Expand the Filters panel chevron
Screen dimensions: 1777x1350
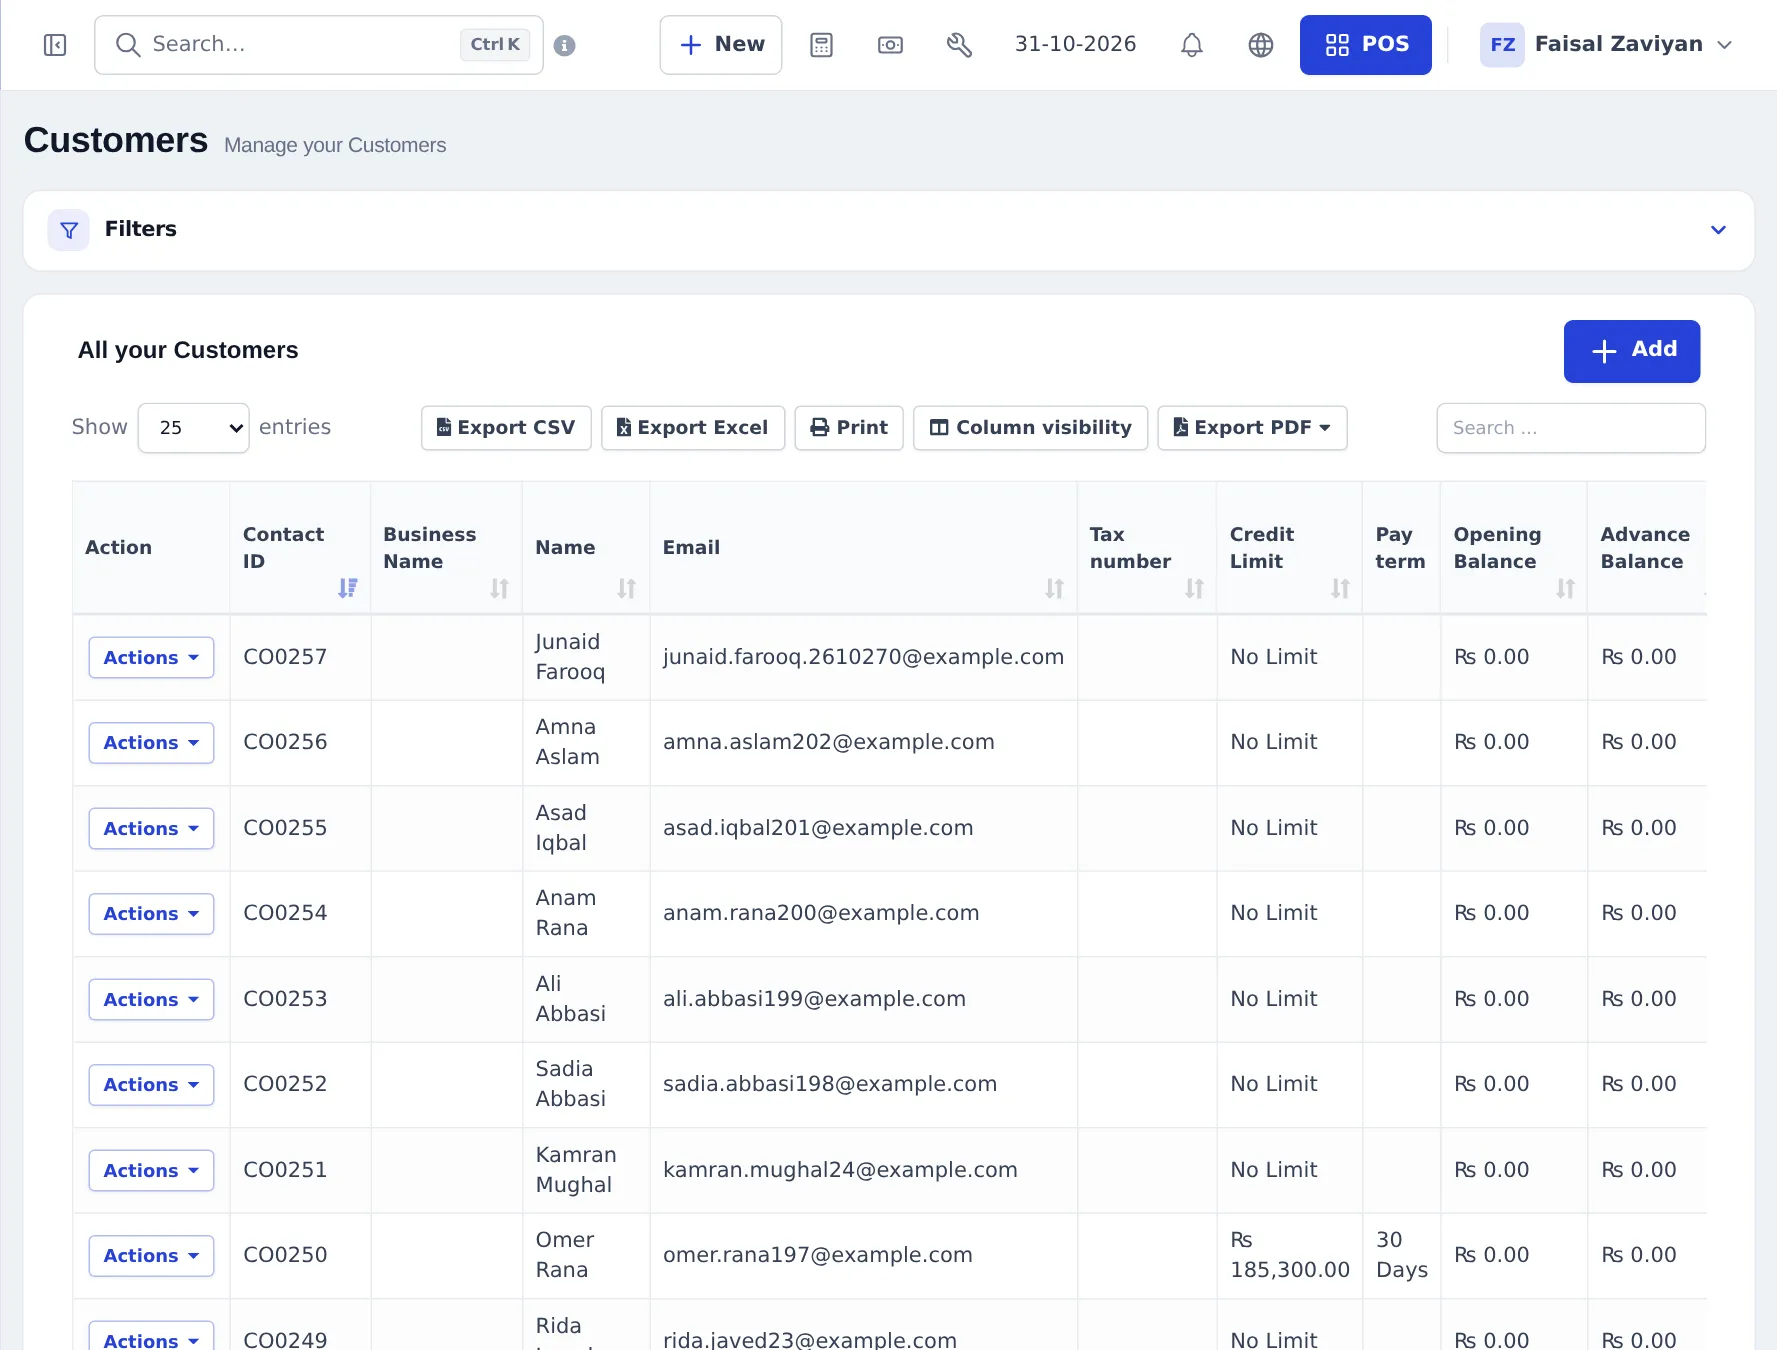tap(1718, 230)
